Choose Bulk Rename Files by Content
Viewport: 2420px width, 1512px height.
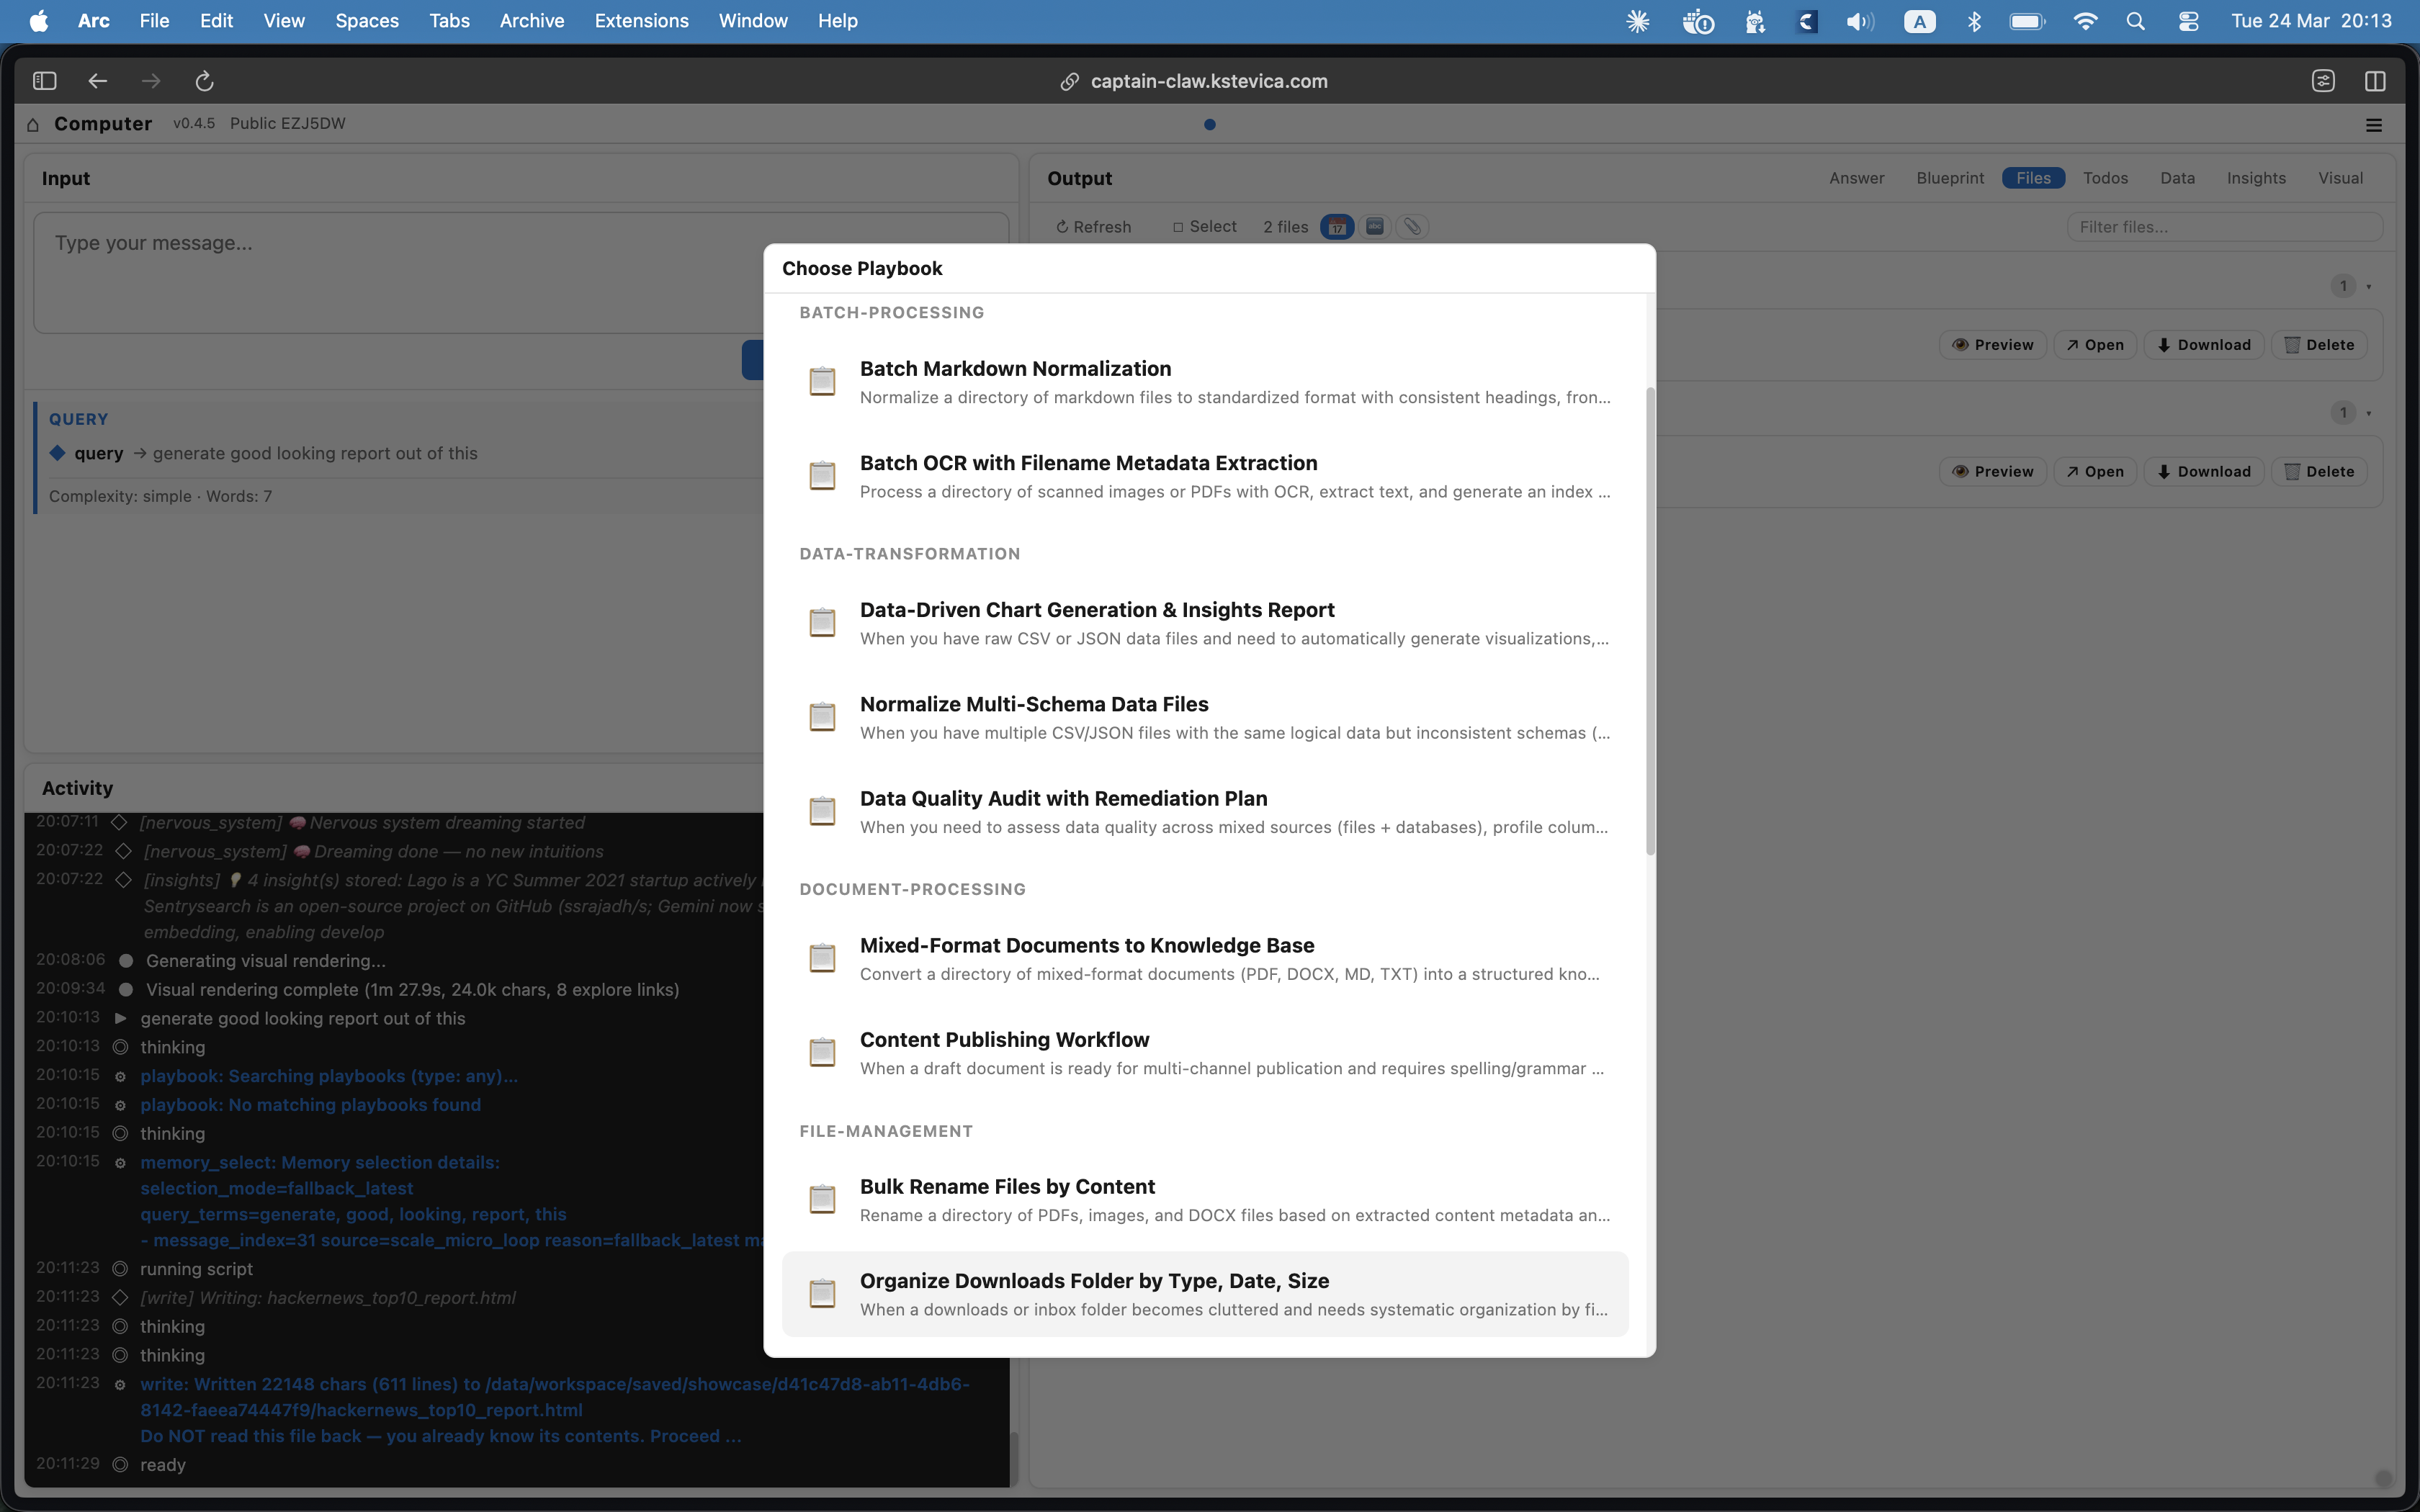coord(1205,1199)
